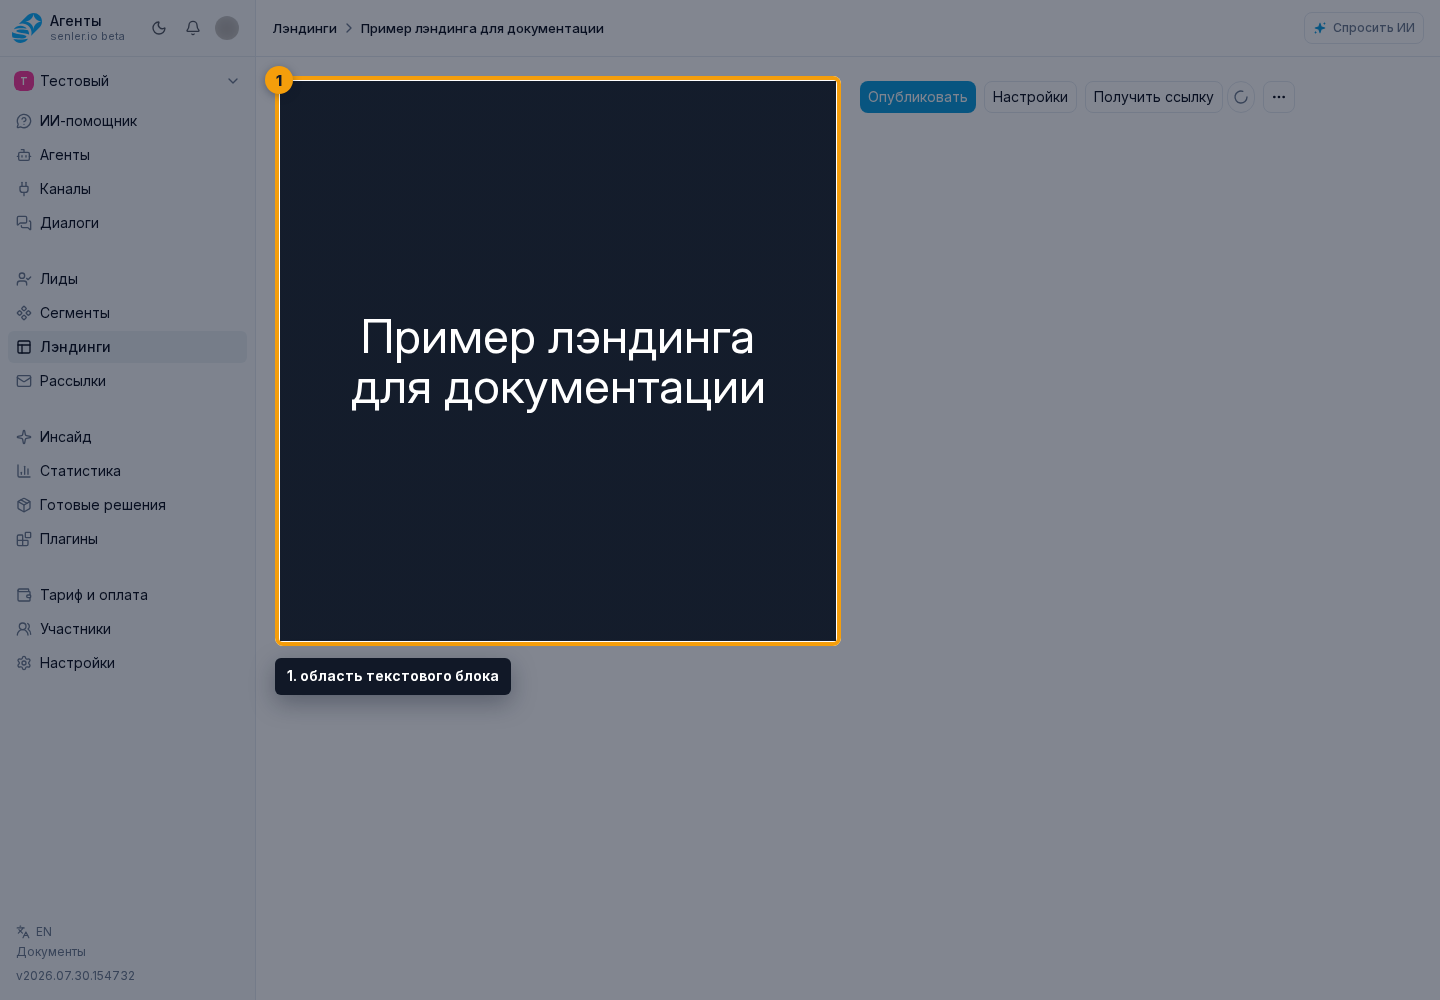The image size is (1440, 1000).
Task: Open Плагины section
Action: point(127,539)
